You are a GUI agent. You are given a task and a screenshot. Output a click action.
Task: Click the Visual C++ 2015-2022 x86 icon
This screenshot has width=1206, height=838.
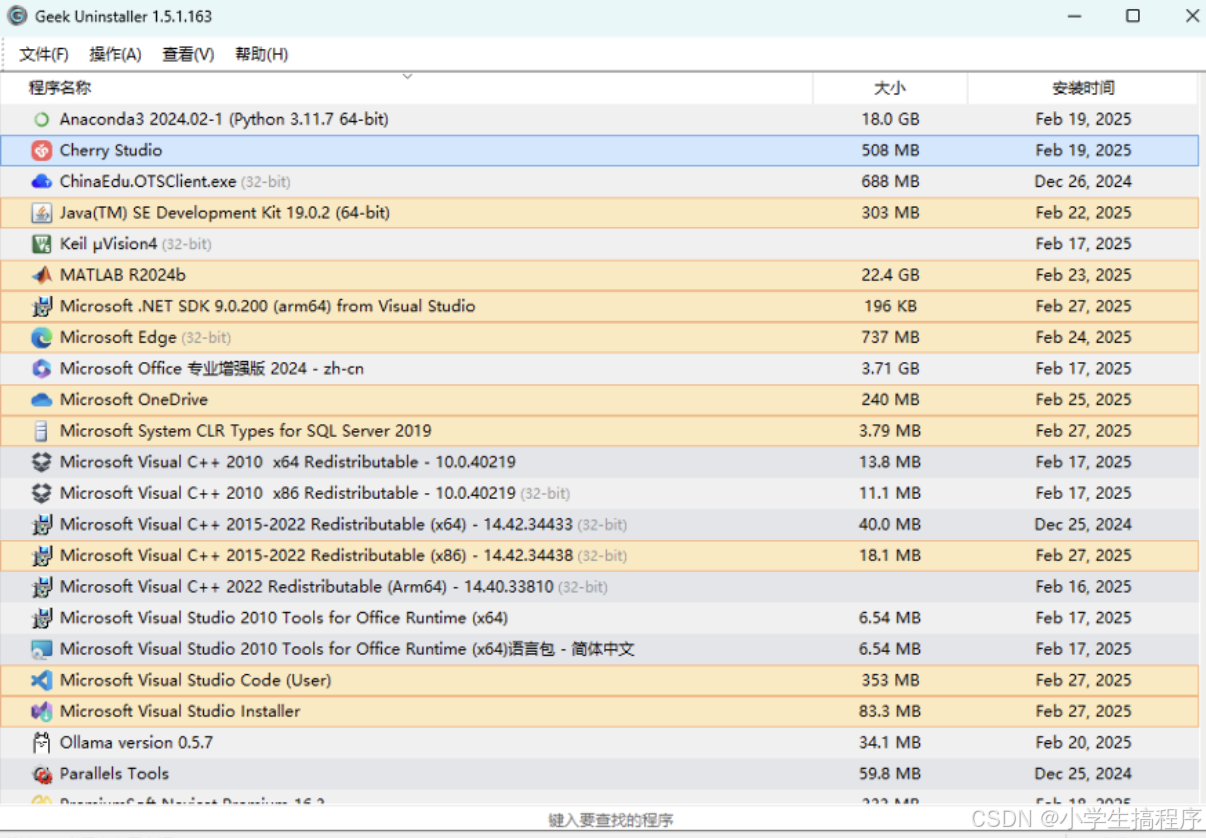[x=41, y=555]
